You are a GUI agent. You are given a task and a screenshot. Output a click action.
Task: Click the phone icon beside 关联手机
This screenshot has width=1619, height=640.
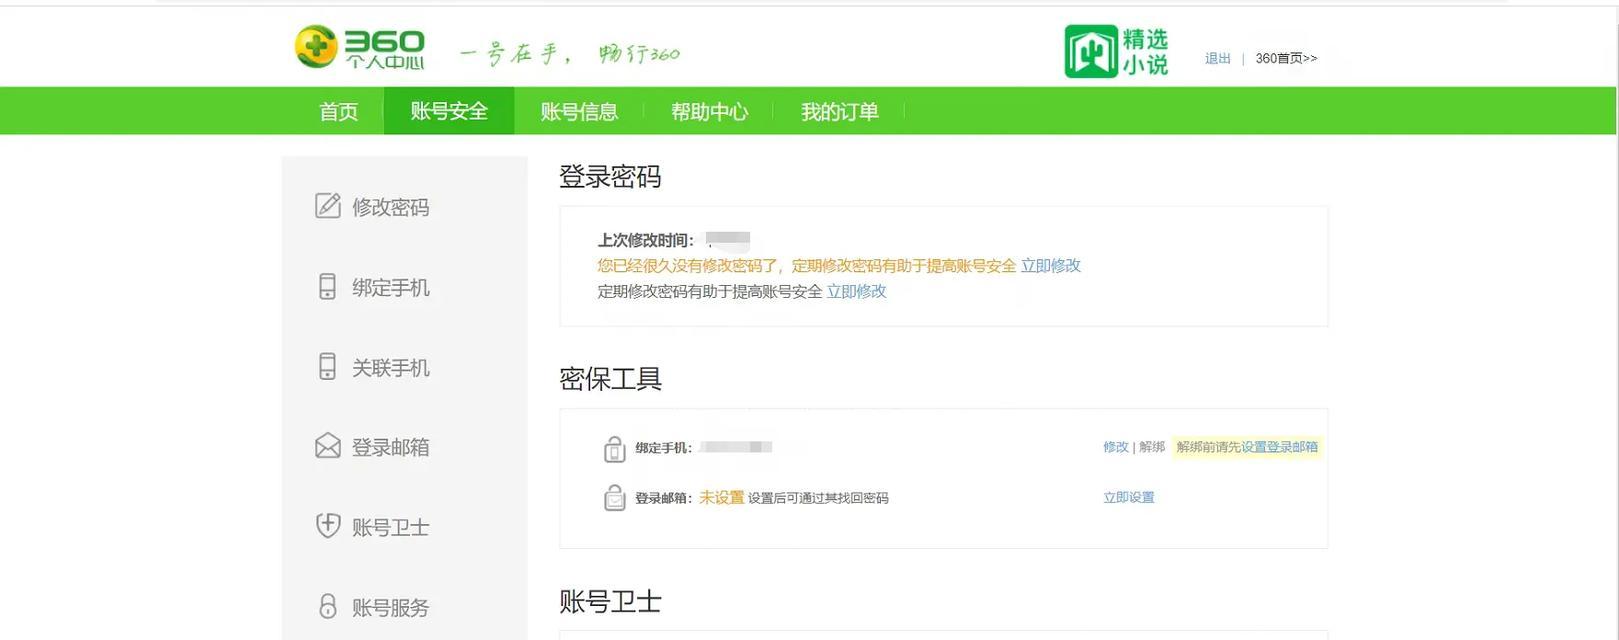point(327,367)
